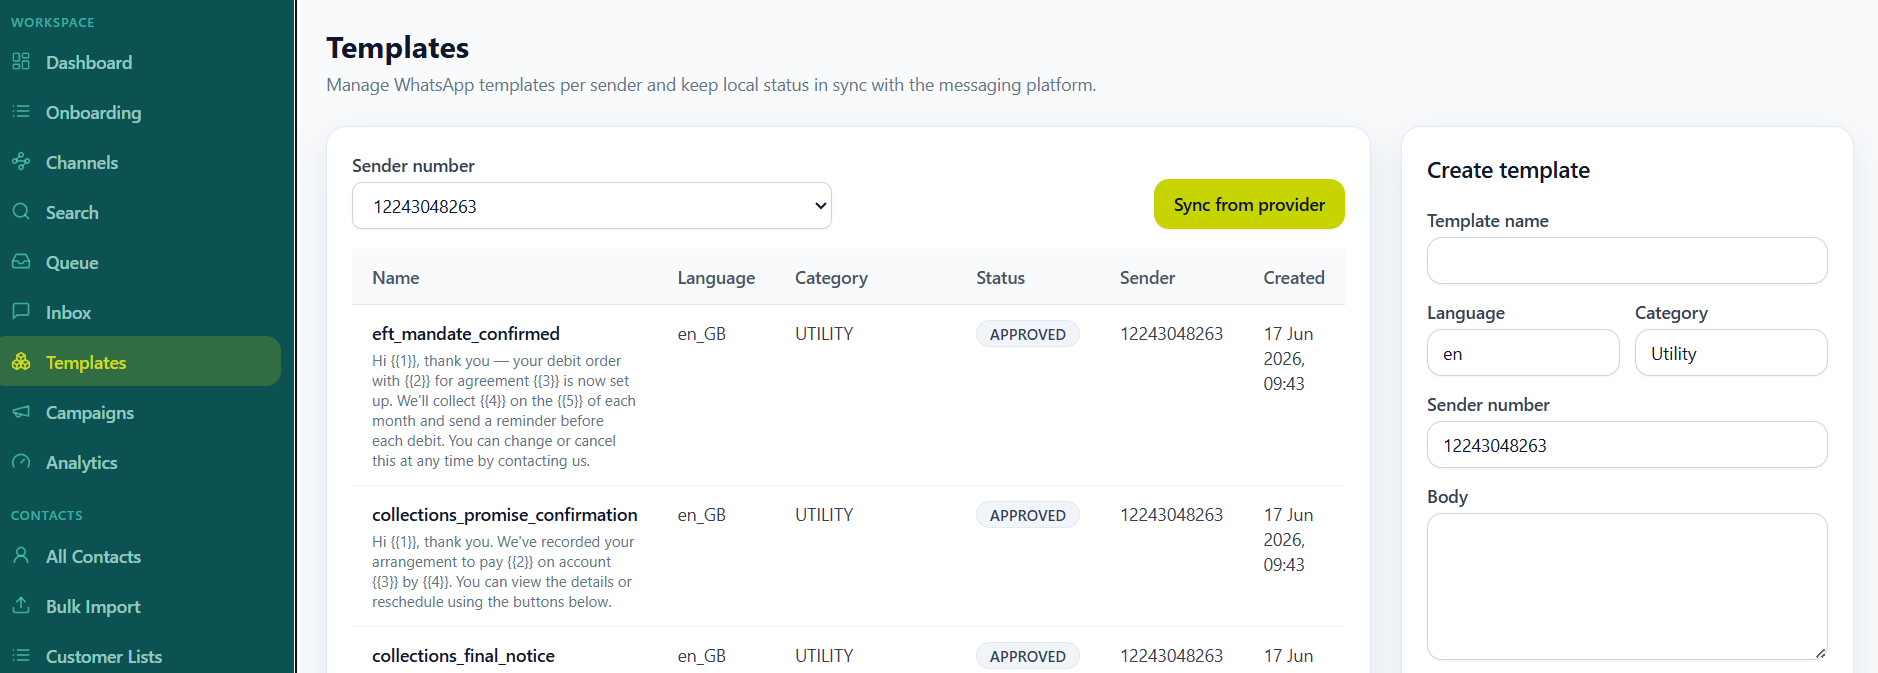Click created date of collections_promise_confirmation
Viewport: 1878px width, 673px height.
pos(1288,540)
